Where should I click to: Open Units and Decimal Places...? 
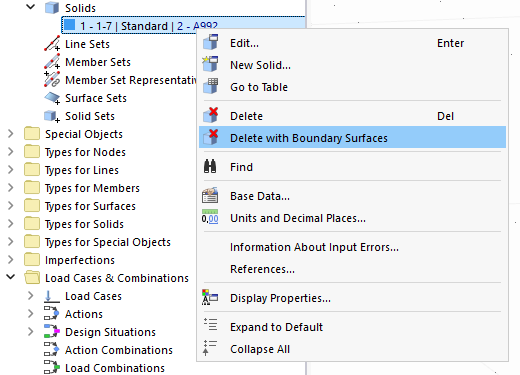pyautogui.click(x=352, y=218)
